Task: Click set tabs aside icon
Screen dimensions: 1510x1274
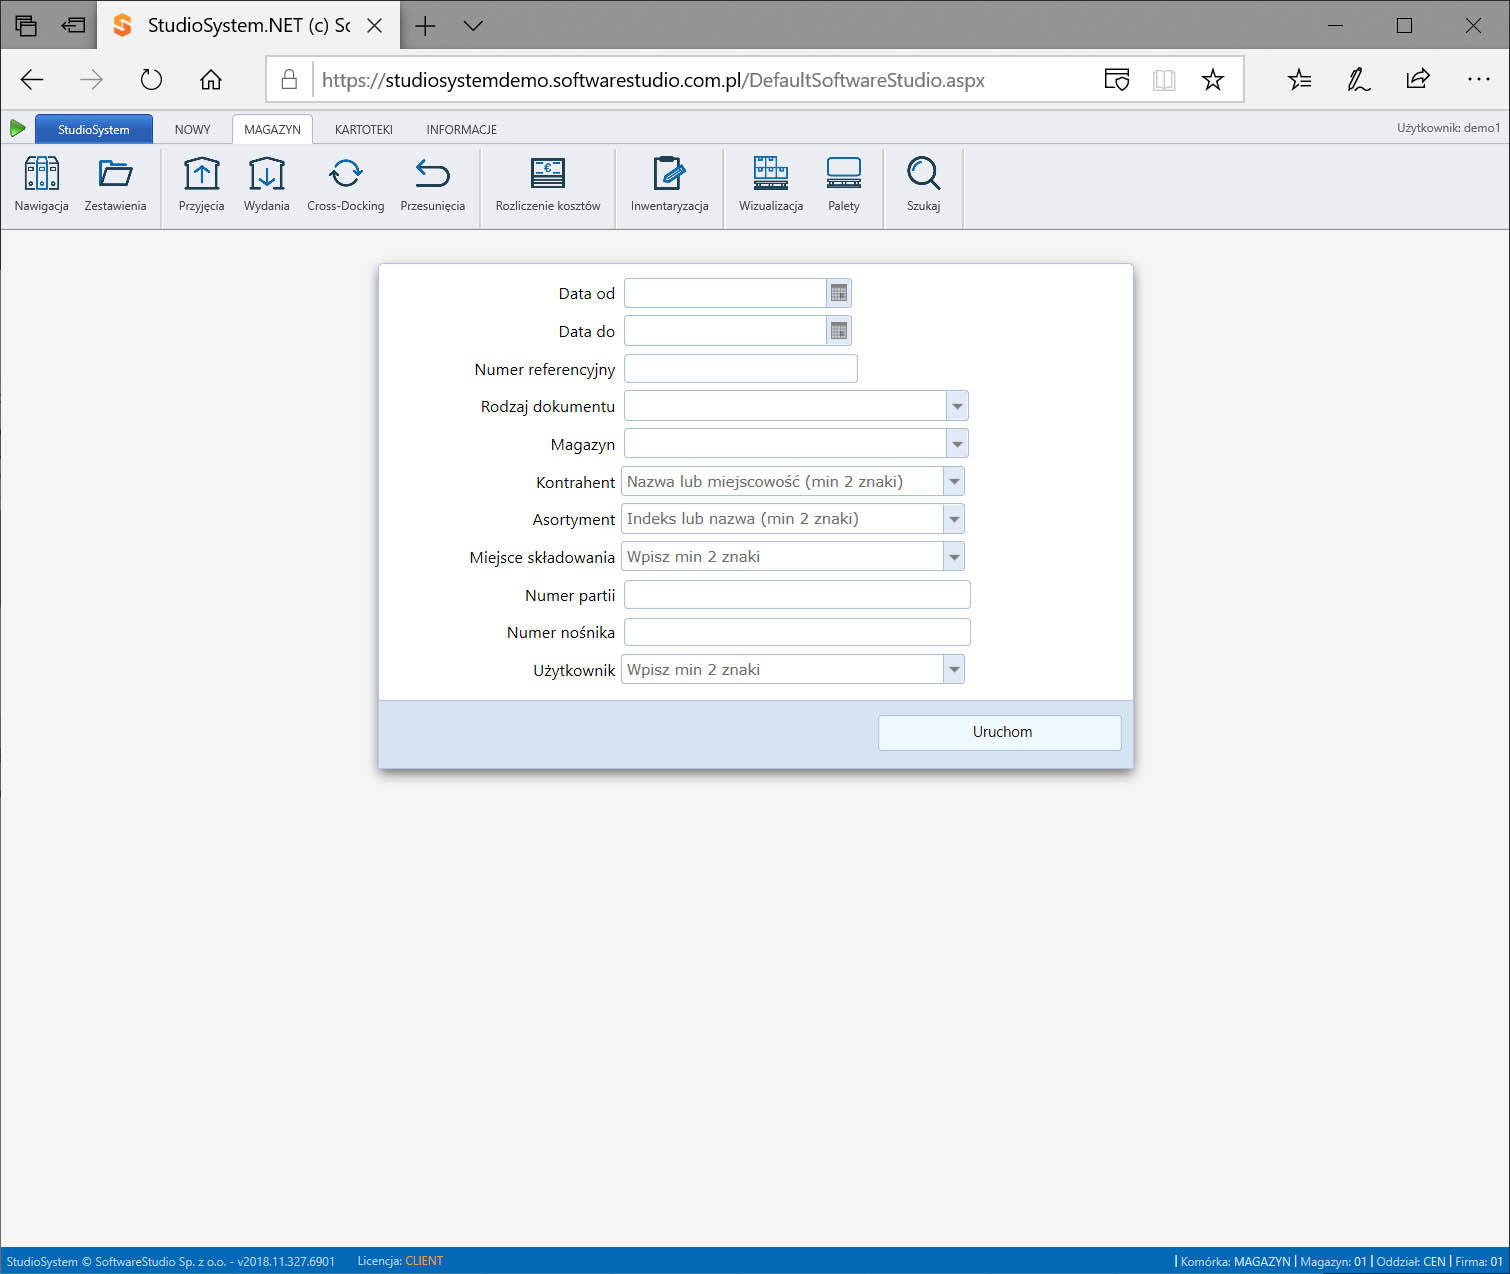Action: pyautogui.click(x=73, y=26)
